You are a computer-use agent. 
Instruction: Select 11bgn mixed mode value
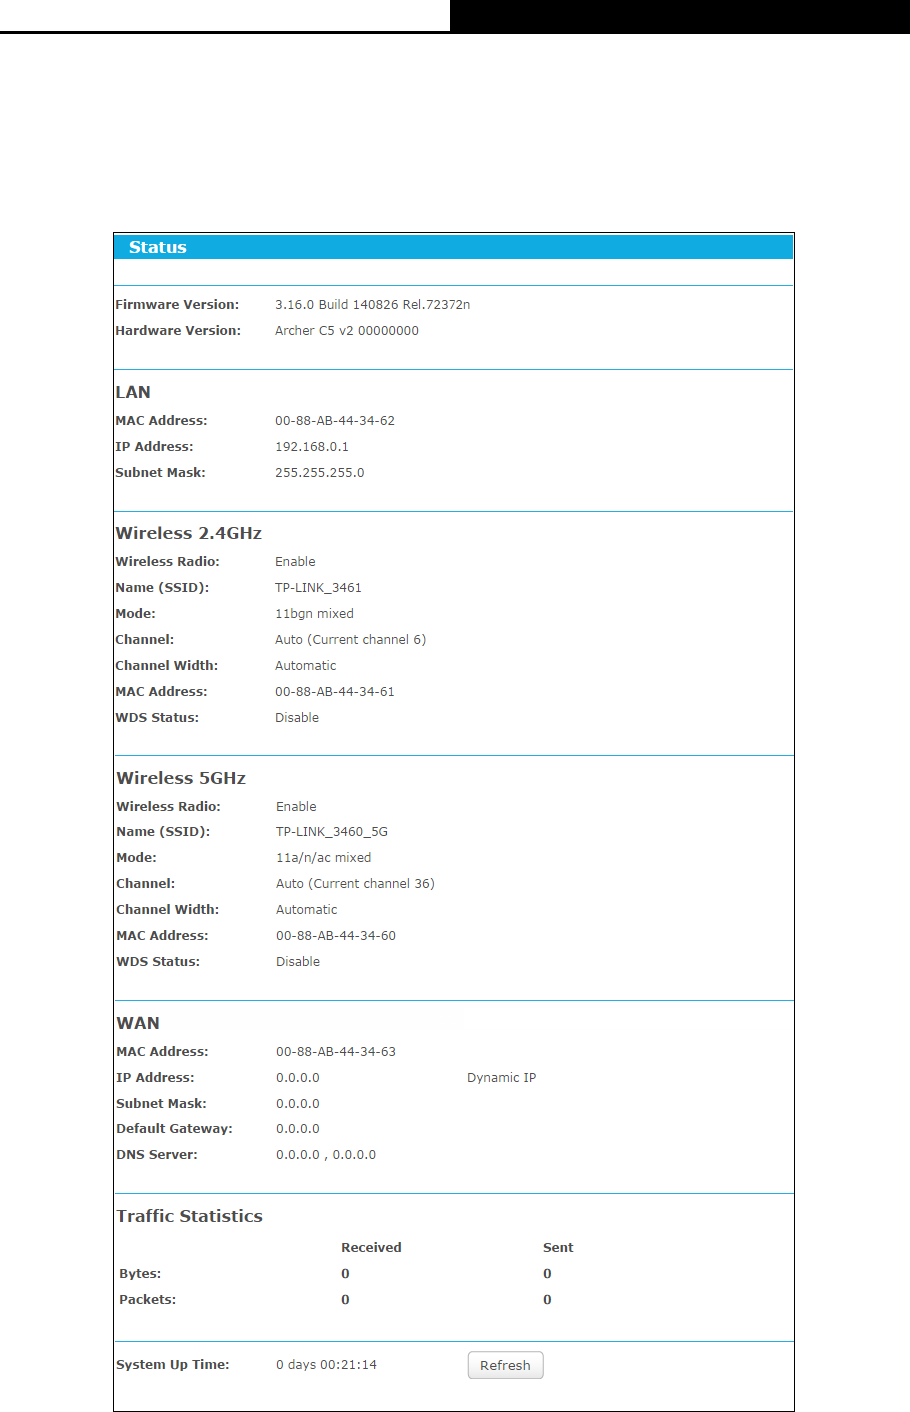coord(314,614)
